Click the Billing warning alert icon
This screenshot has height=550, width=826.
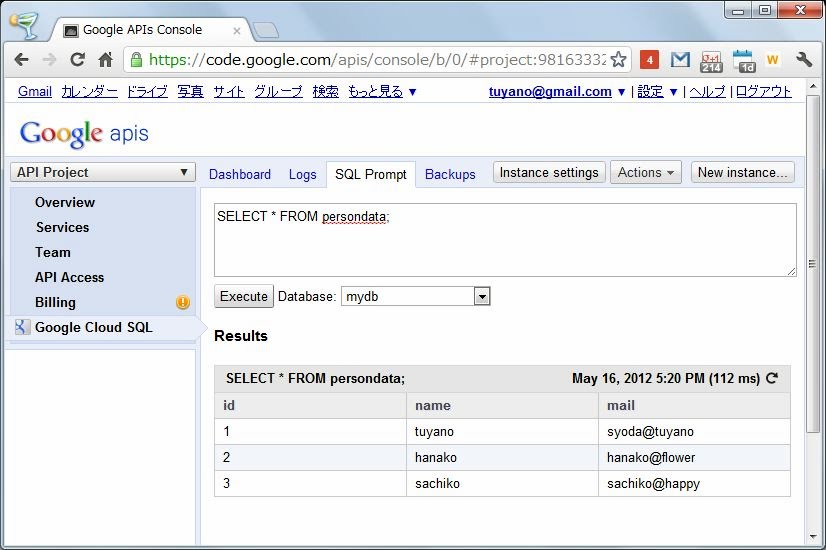(x=183, y=302)
